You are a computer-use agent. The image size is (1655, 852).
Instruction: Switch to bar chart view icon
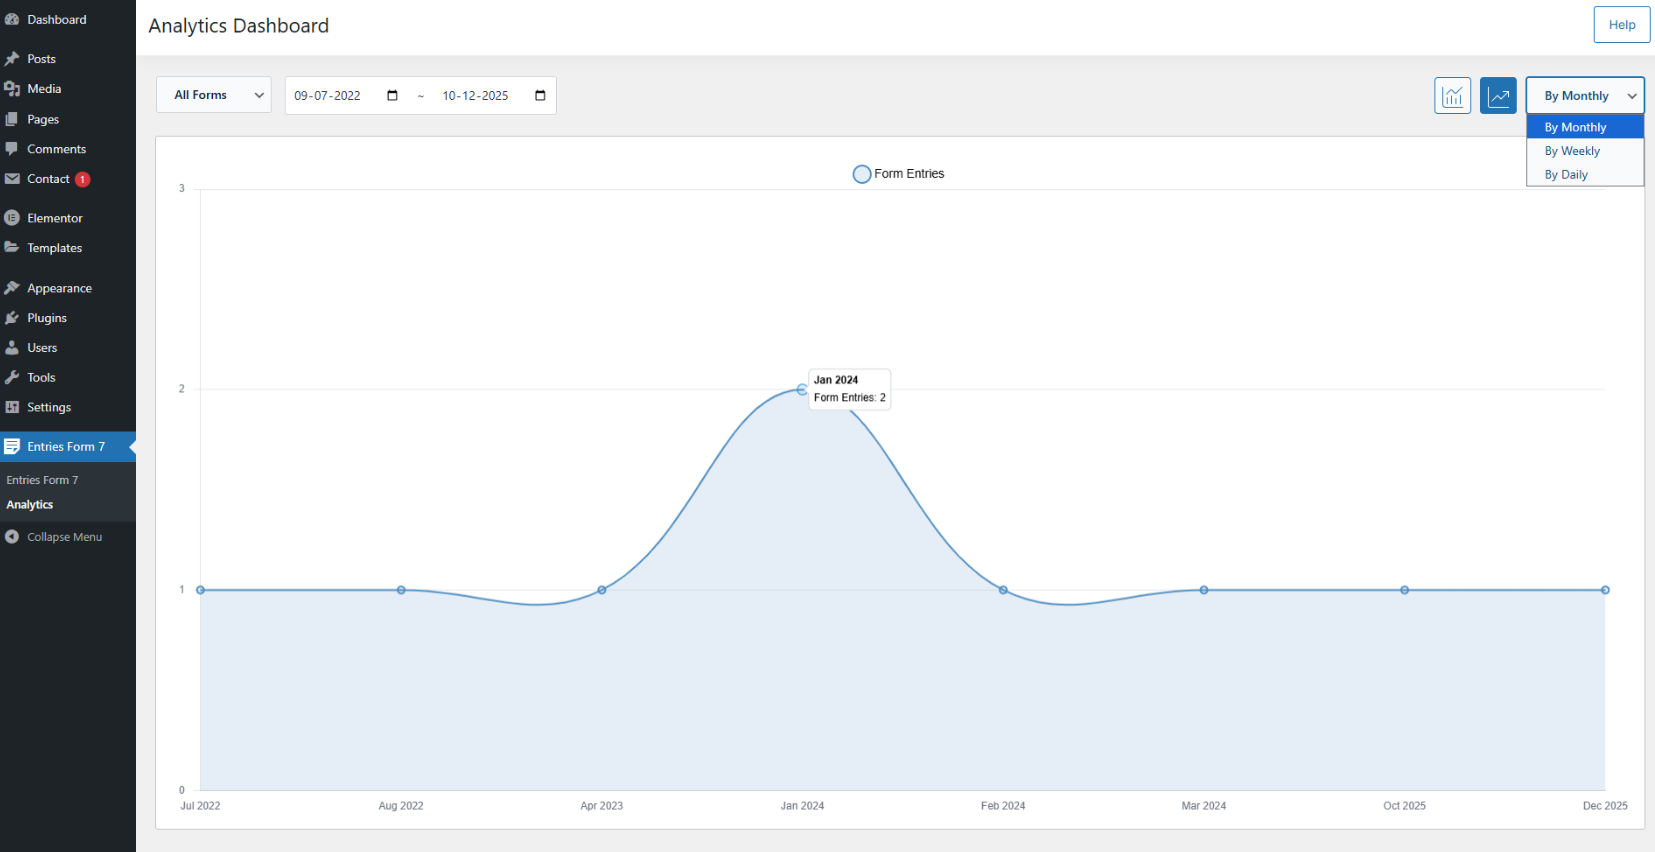tap(1452, 96)
